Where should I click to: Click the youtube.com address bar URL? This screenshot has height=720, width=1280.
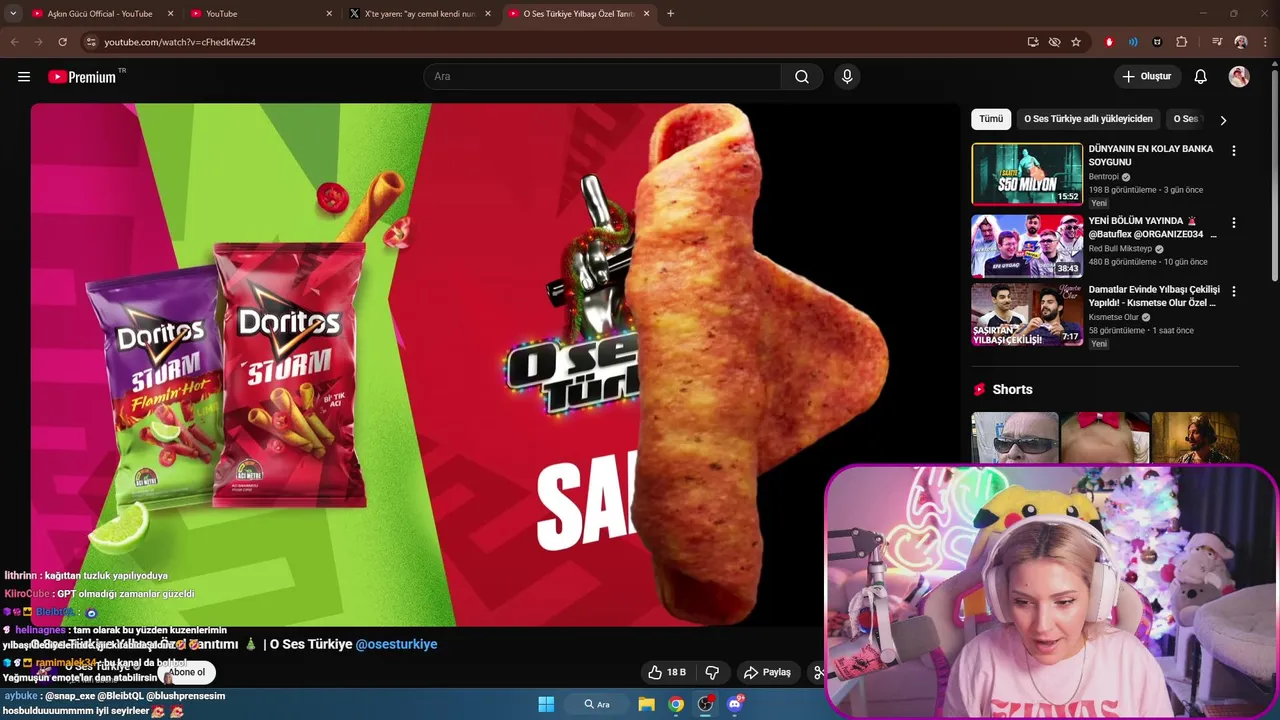tap(180, 42)
